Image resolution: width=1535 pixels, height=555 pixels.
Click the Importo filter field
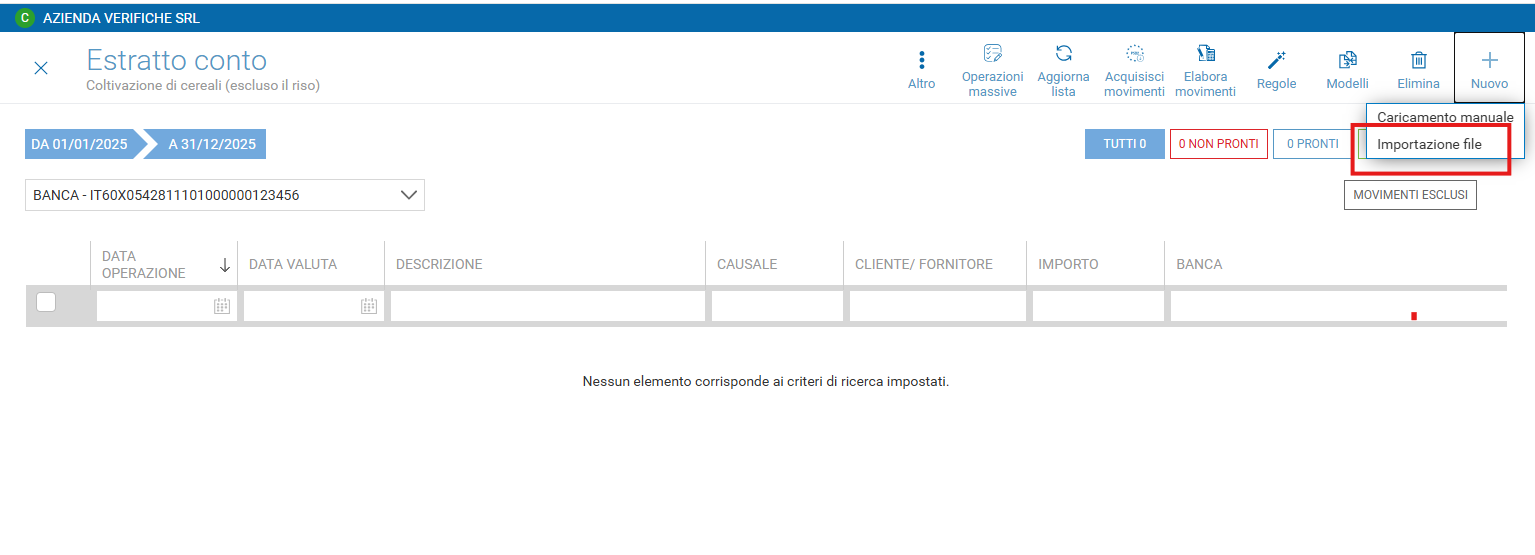(1098, 306)
